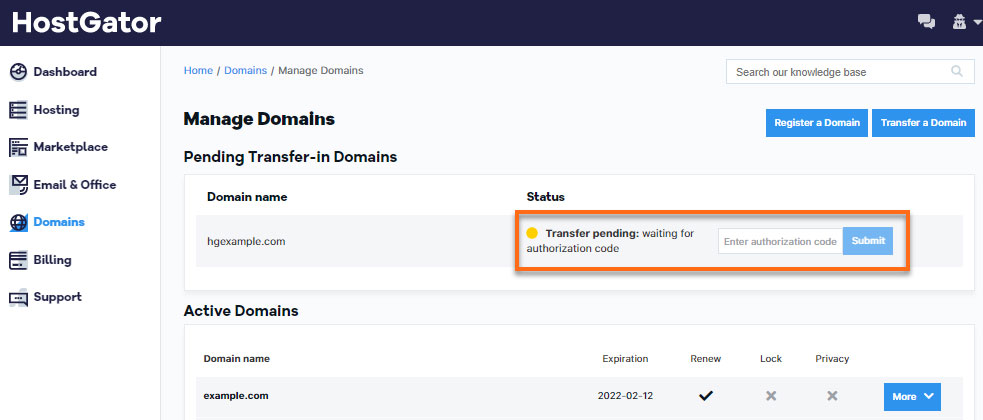Screen dimensions: 983x420
Task: Follow the Home breadcrumb link
Action: pyautogui.click(x=198, y=70)
